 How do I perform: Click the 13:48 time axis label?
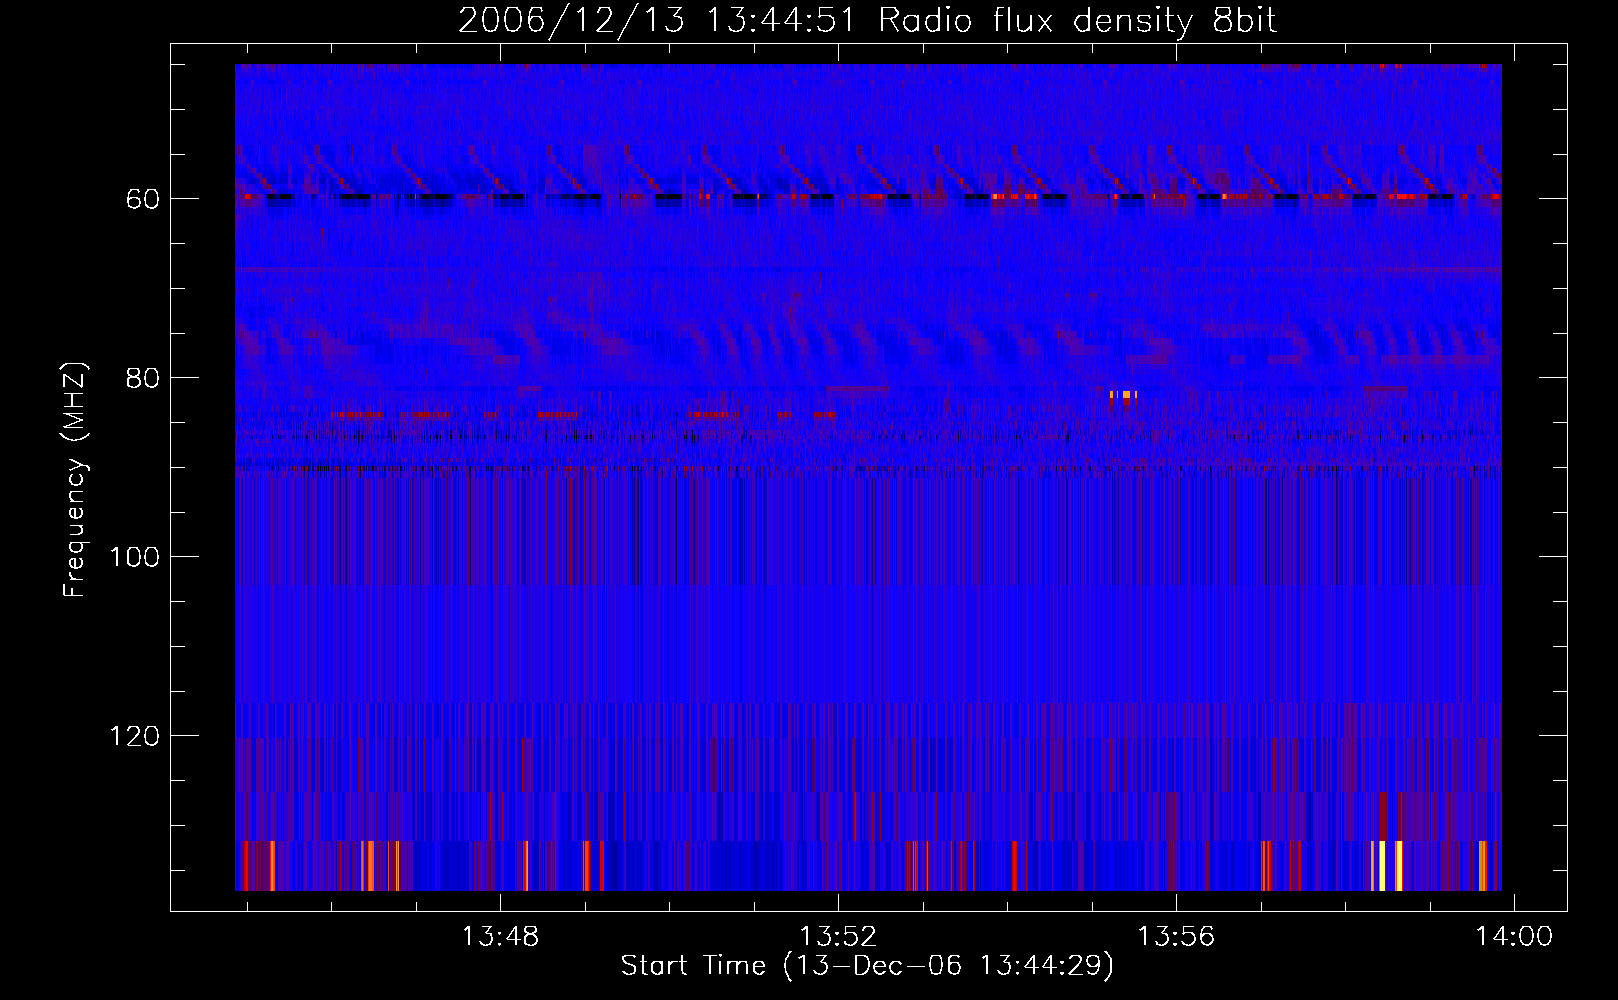(499, 936)
